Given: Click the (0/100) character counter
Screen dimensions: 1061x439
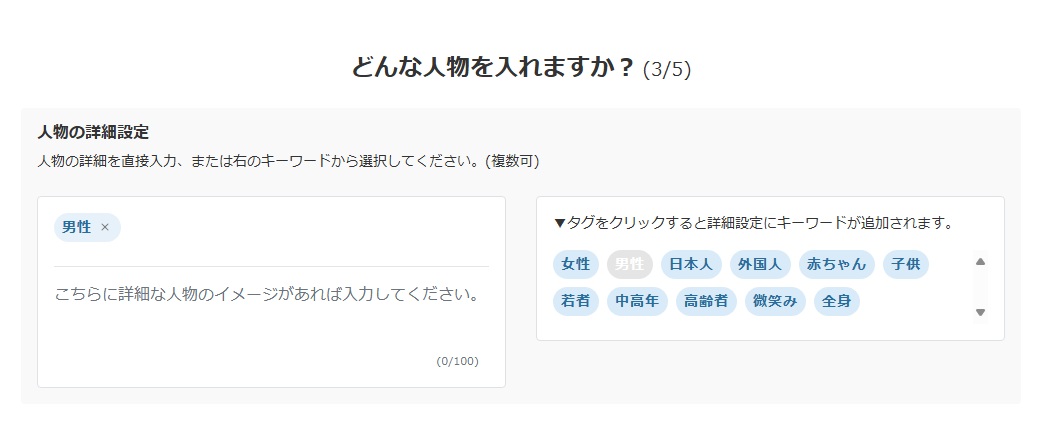Looking at the screenshot, I should coord(457,361).
